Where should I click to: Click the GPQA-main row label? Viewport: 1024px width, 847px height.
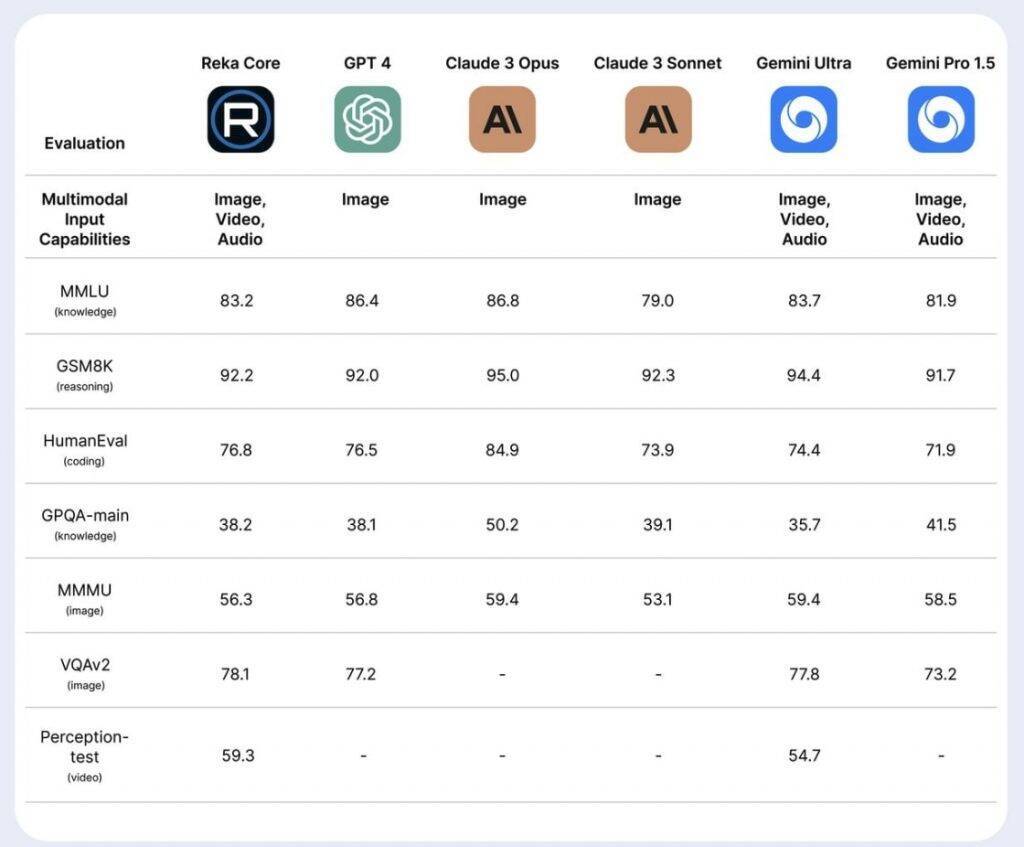coord(85,523)
